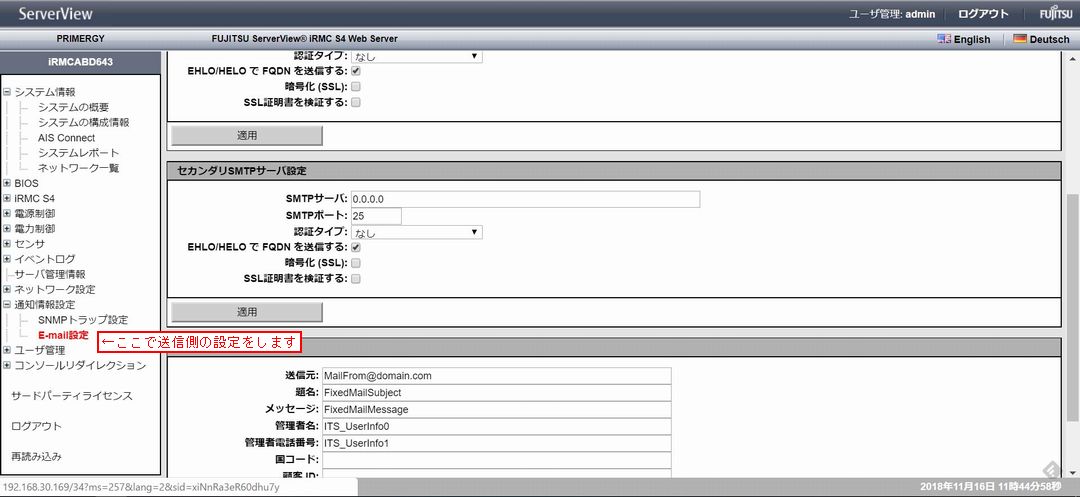Click the ログアウト link in header
The image size is (1080, 497).
[x=983, y=14]
